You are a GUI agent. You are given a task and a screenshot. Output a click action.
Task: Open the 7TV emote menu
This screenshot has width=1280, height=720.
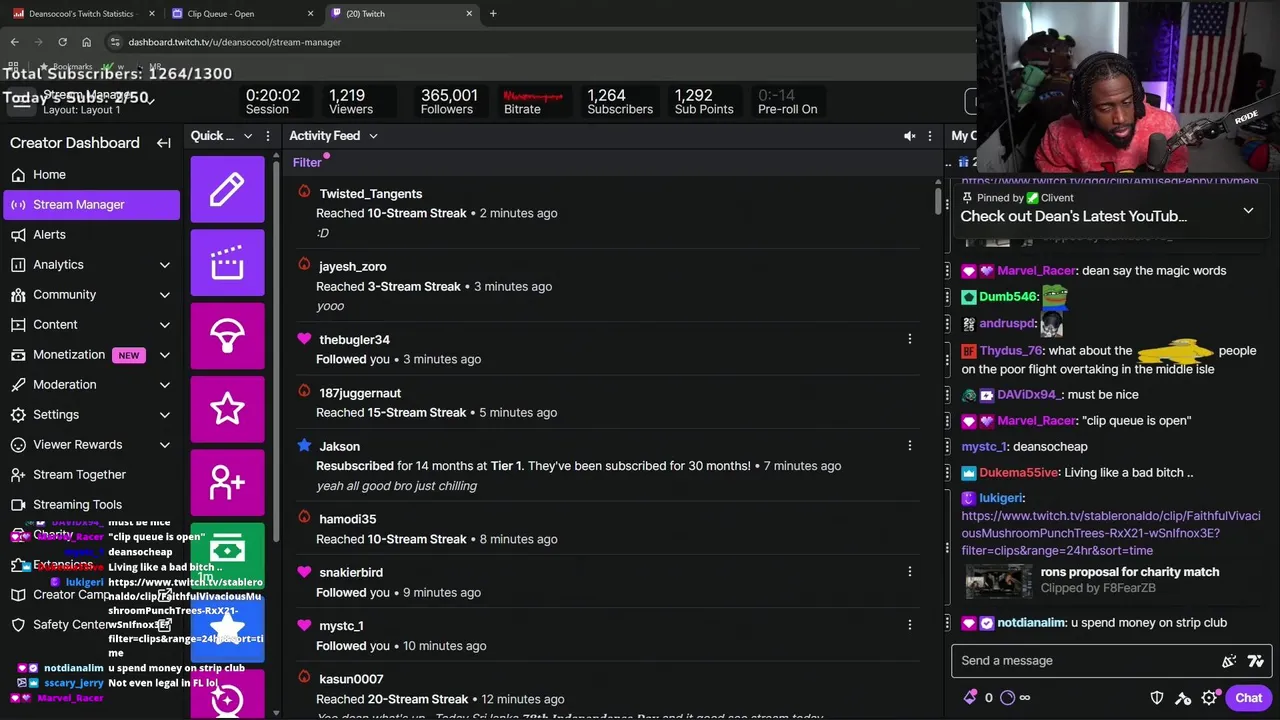[1256, 661]
